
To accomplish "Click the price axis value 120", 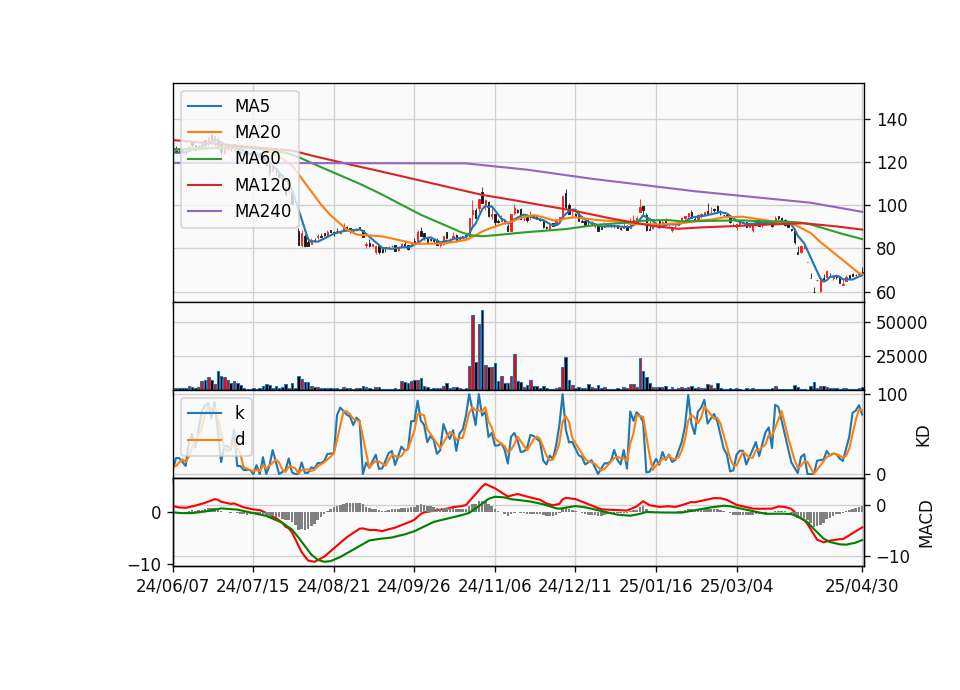I will click(892, 163).
